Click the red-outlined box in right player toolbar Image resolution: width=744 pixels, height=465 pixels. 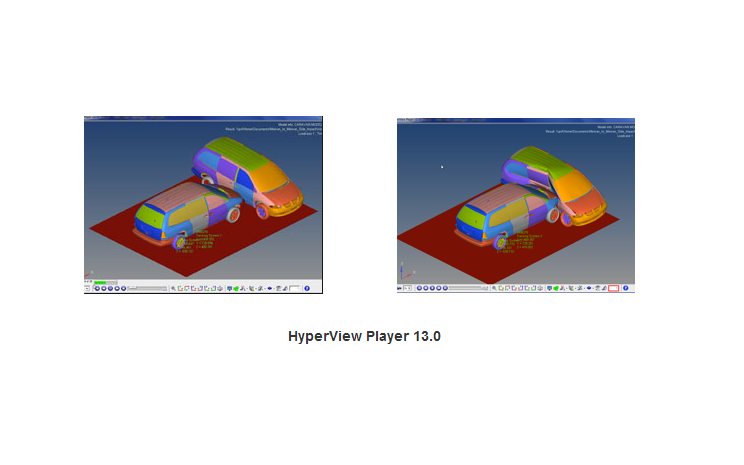(x=614, y=288)
